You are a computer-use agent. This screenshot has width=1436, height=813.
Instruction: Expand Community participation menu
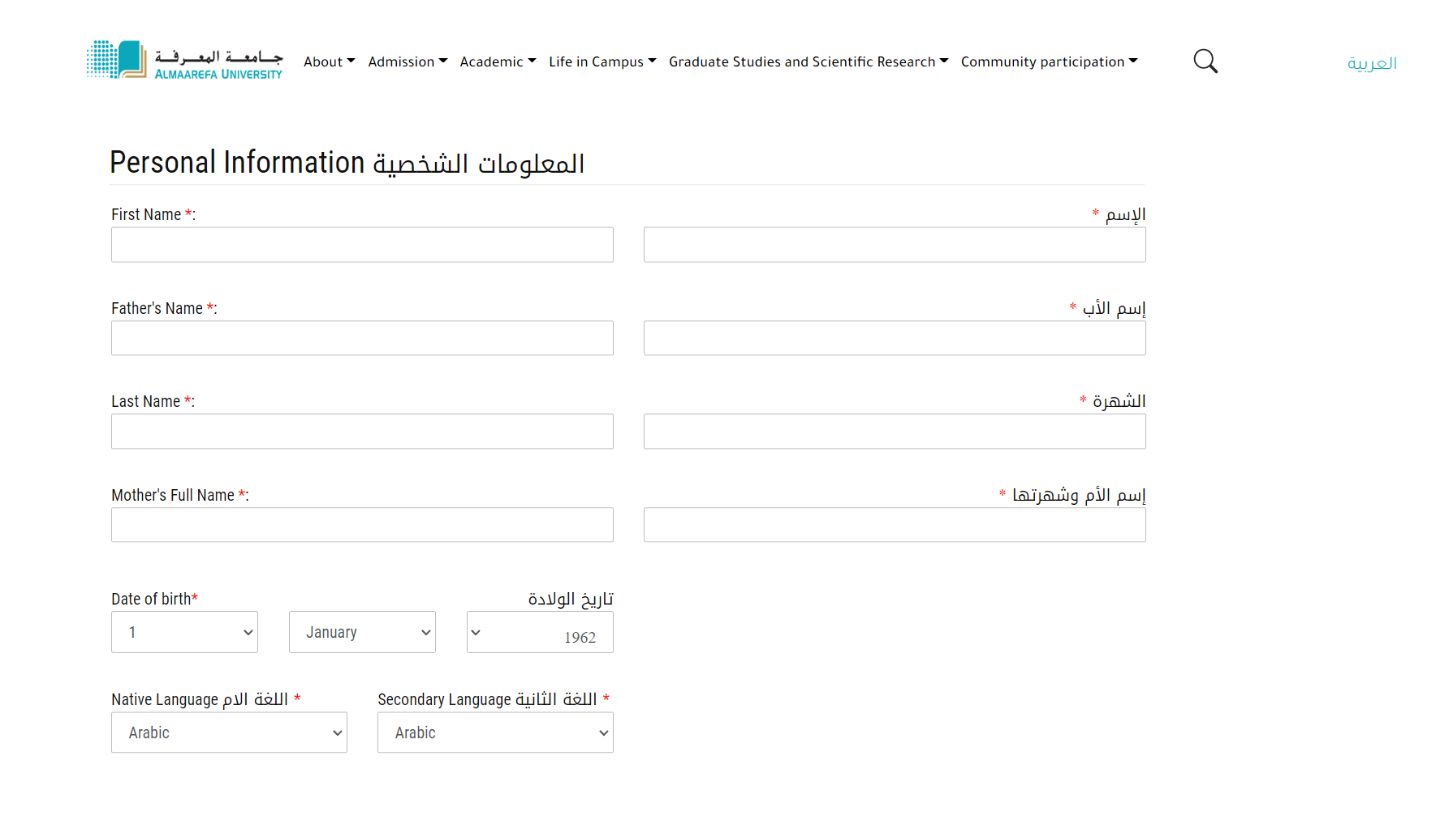click(x=1048, y=62)
